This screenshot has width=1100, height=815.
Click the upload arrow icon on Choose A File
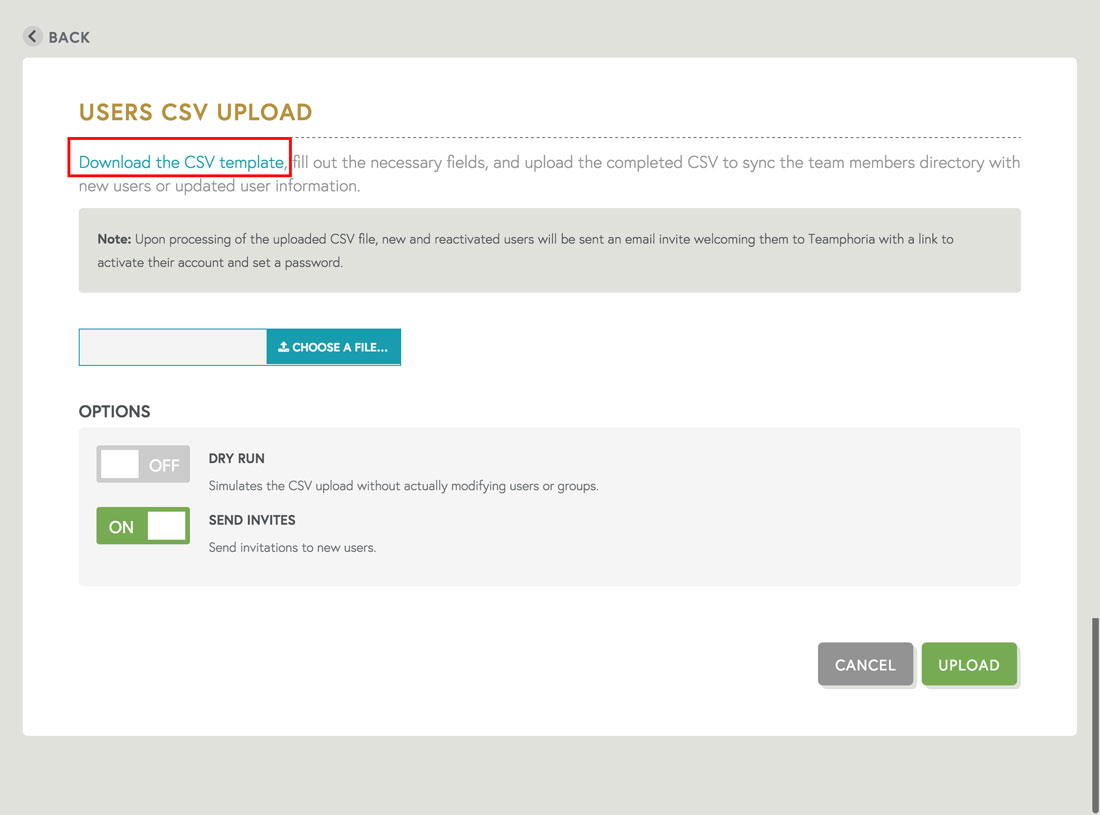click(283, 347)
